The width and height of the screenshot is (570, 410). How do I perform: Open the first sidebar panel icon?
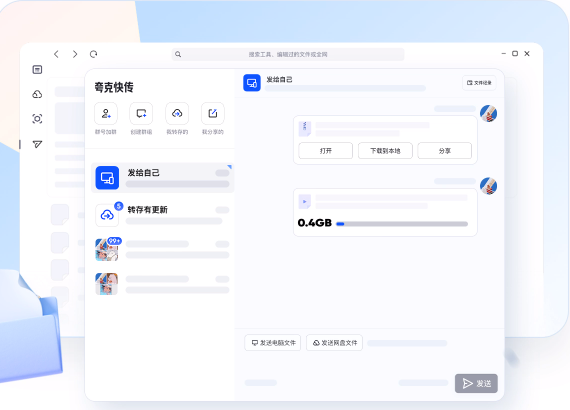[37, 69]
